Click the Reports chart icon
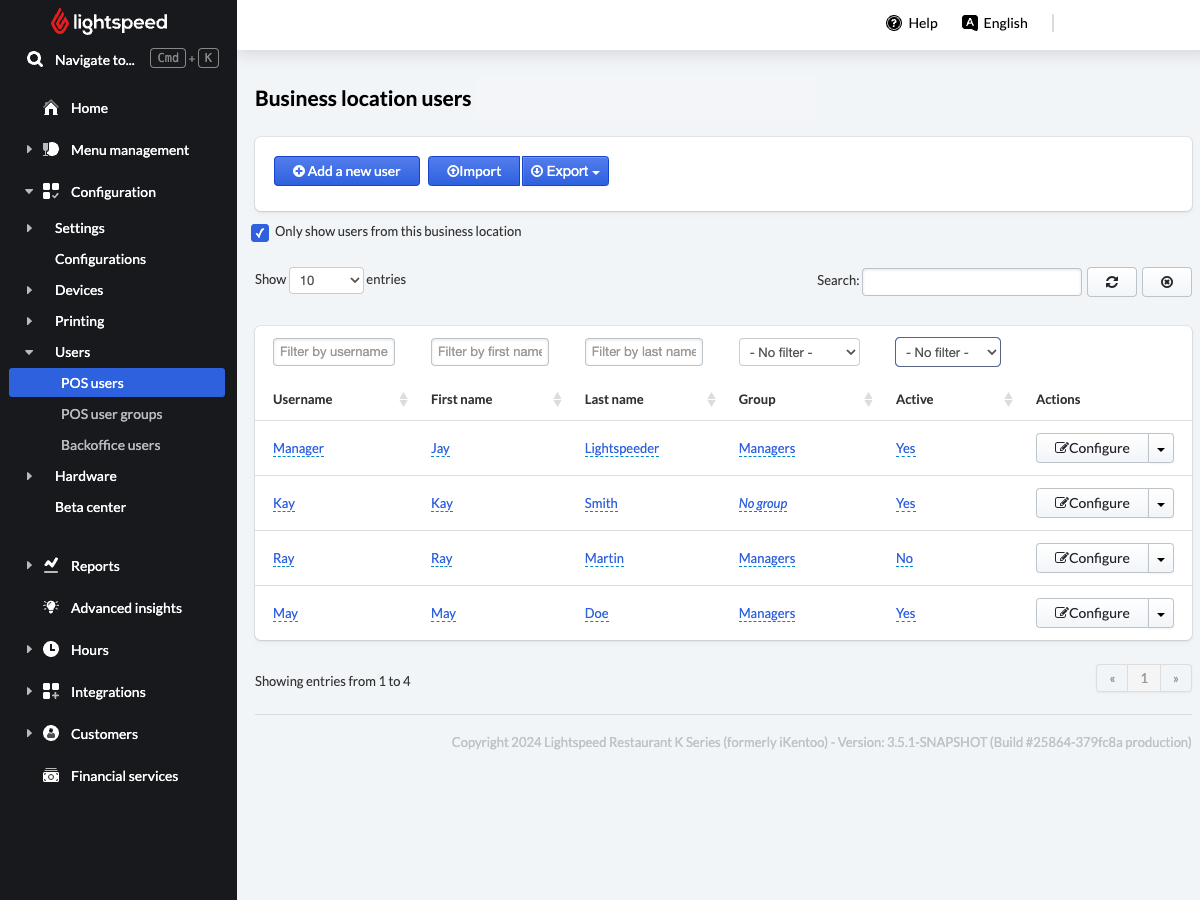1200x900 pixels. [x=51, y=566]
